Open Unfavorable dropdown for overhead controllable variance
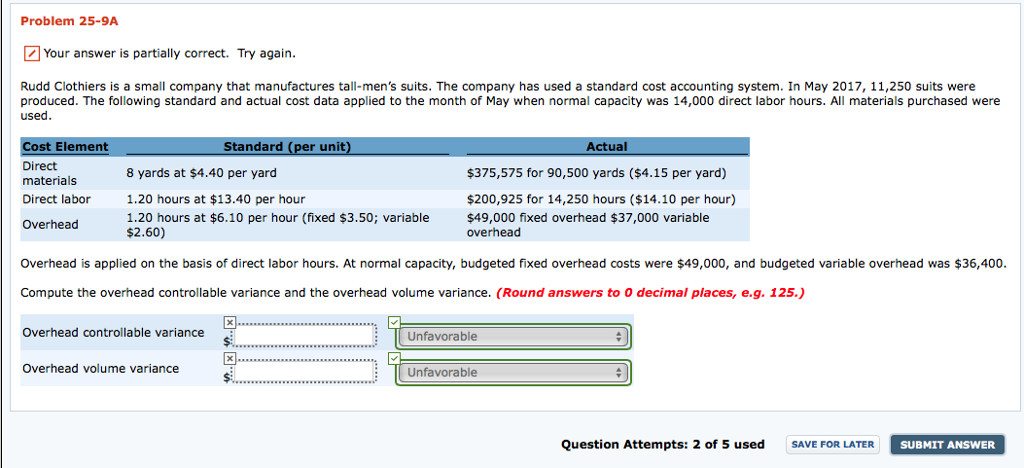This screenshot has height=468, width=1024. (513, 337)
